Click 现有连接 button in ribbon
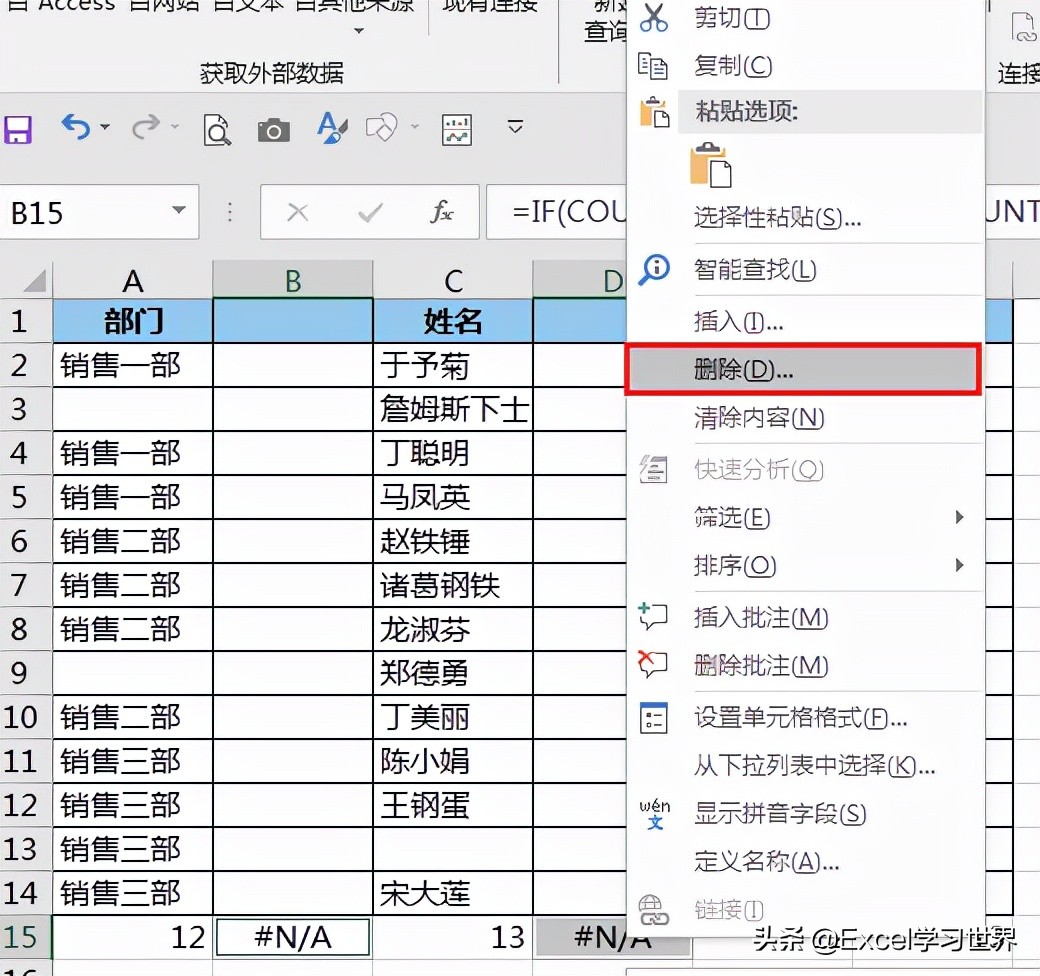 coord(490,7)
